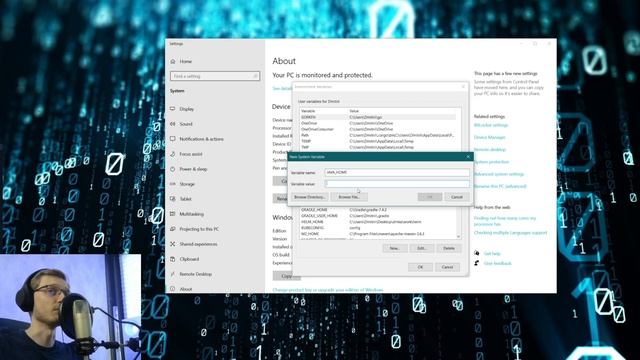Select the GOPATH user variable row
Viewport: 640px width, 360px height.
pos(378,117)
